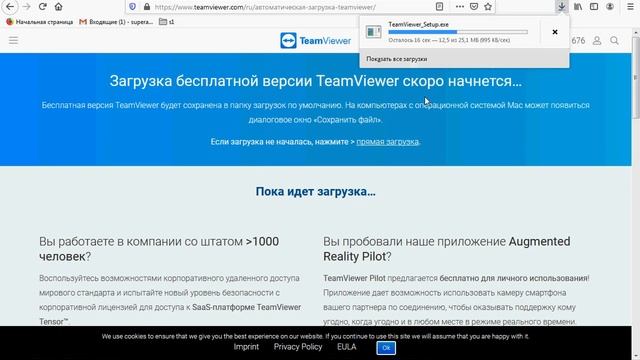Toggle reader view in address bar

click(440, 7)
